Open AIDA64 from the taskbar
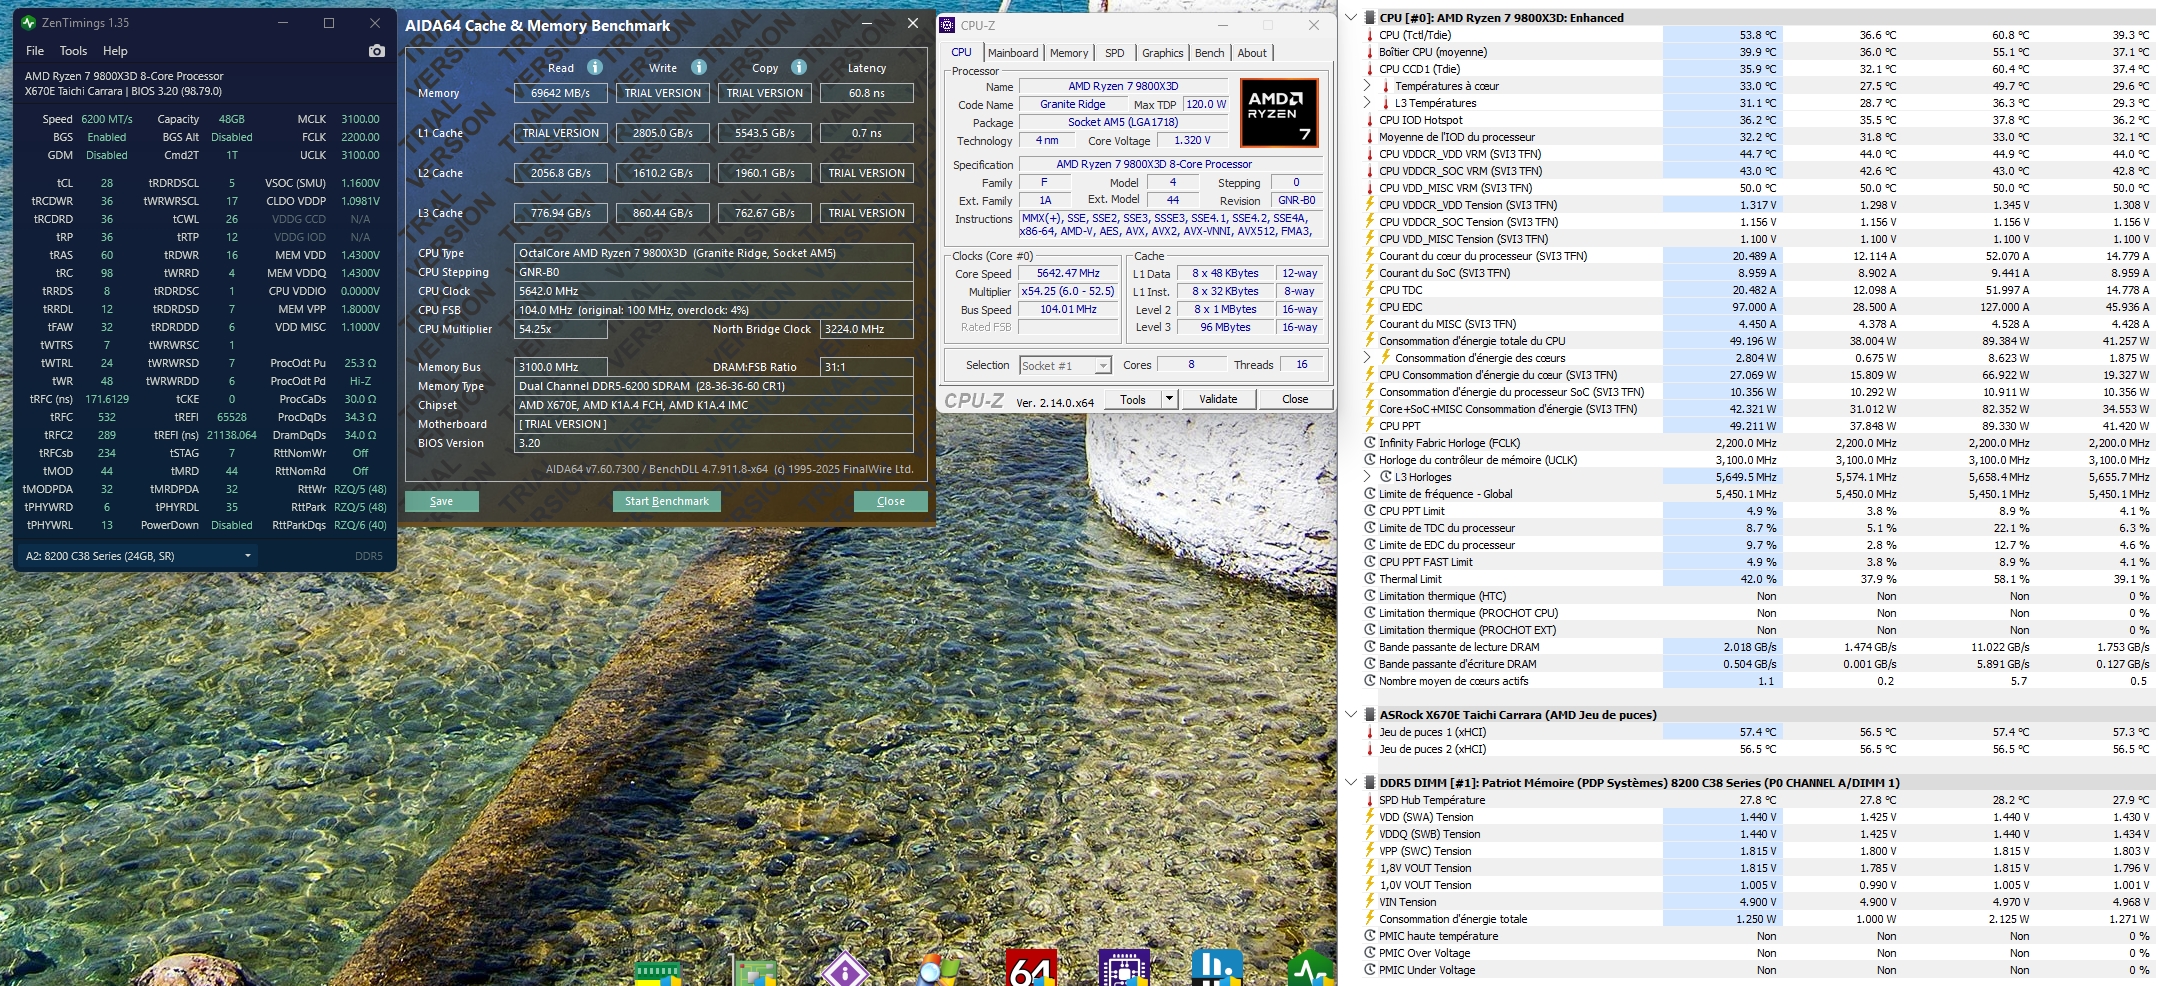The height and width of the screenshot is (986, 2173). (1031, 968)
